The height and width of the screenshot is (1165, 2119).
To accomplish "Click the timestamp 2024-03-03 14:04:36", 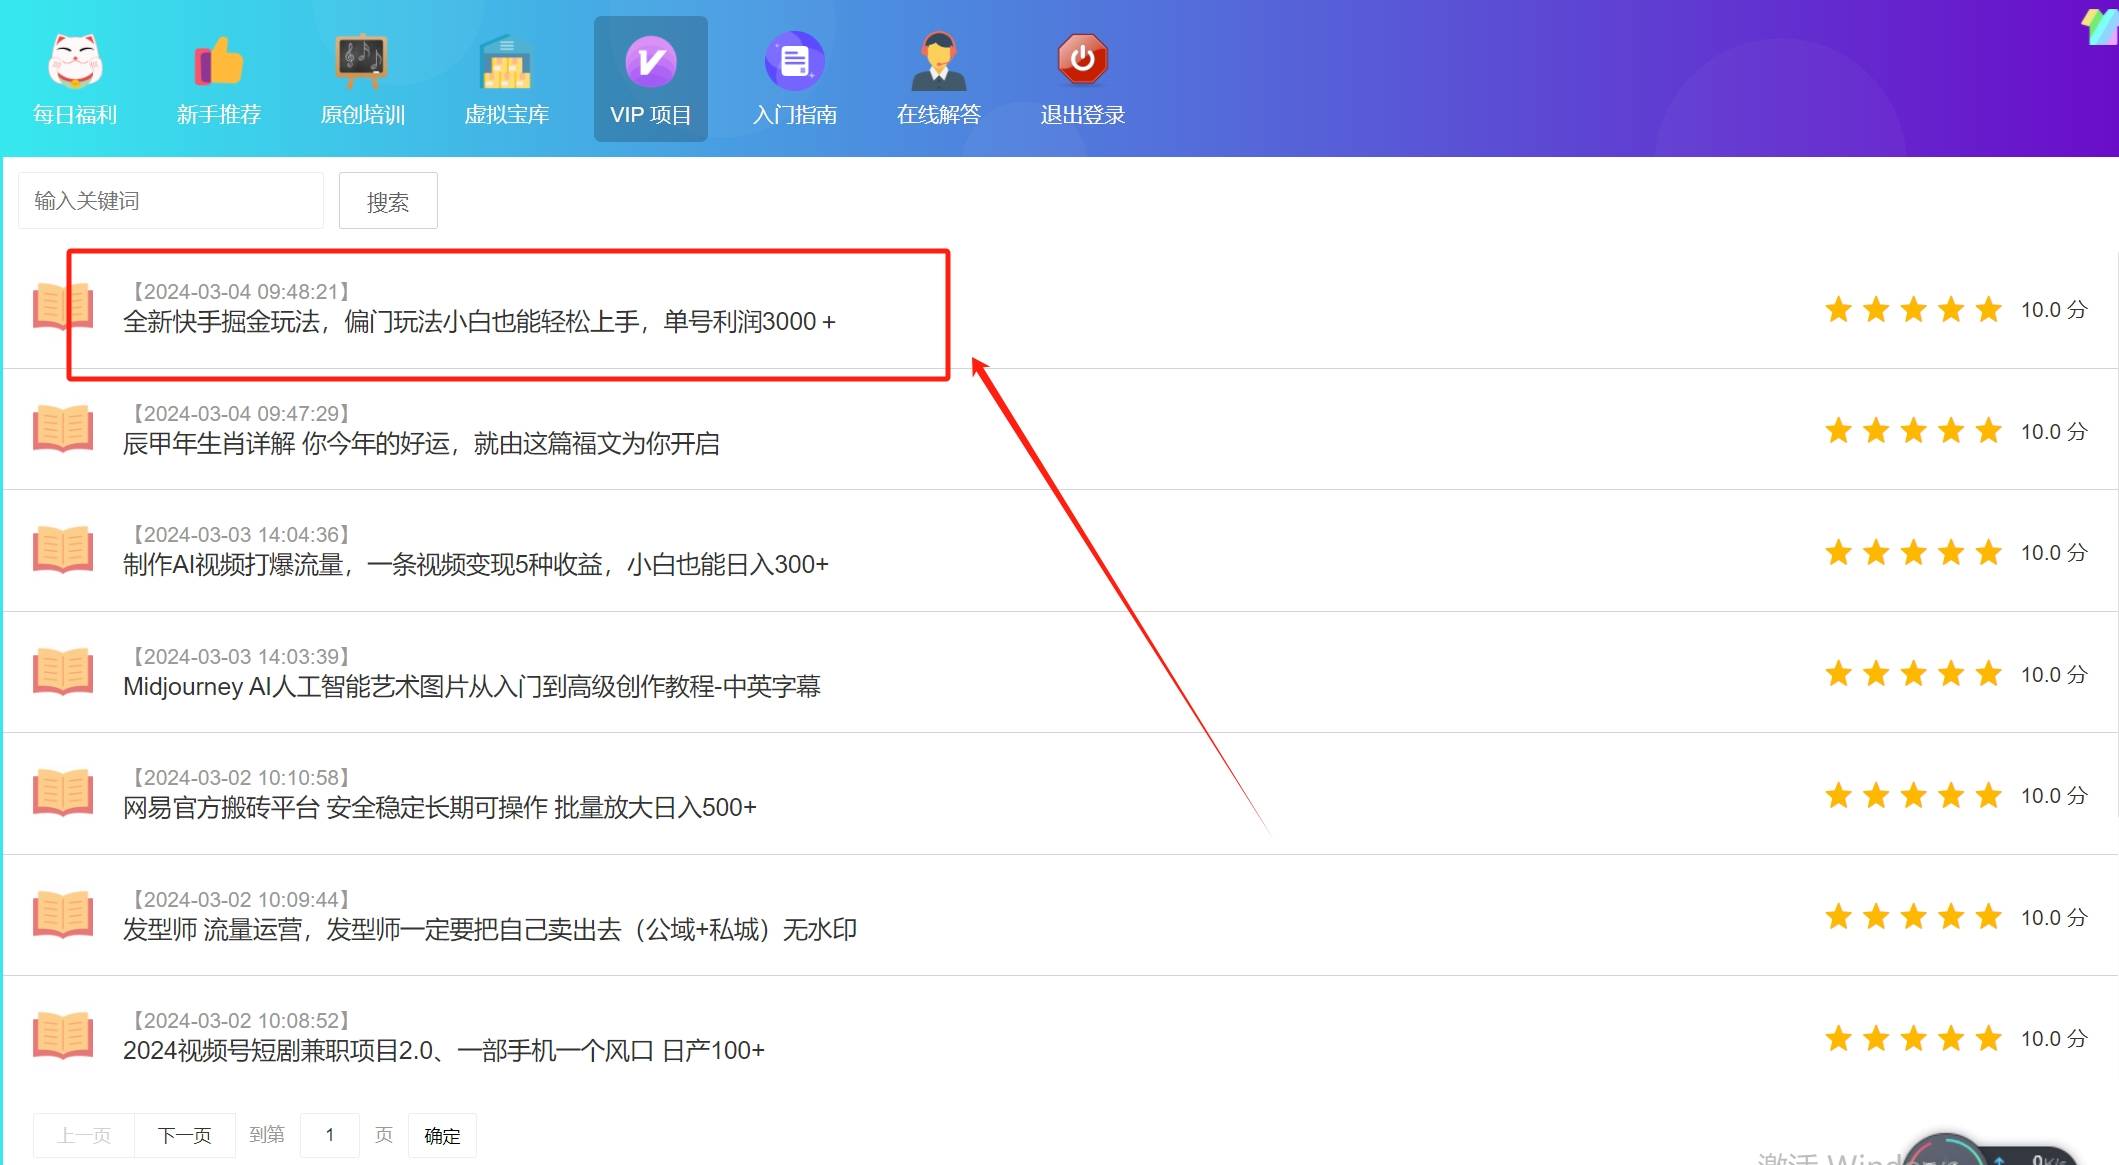I will [x=241, y=534].
